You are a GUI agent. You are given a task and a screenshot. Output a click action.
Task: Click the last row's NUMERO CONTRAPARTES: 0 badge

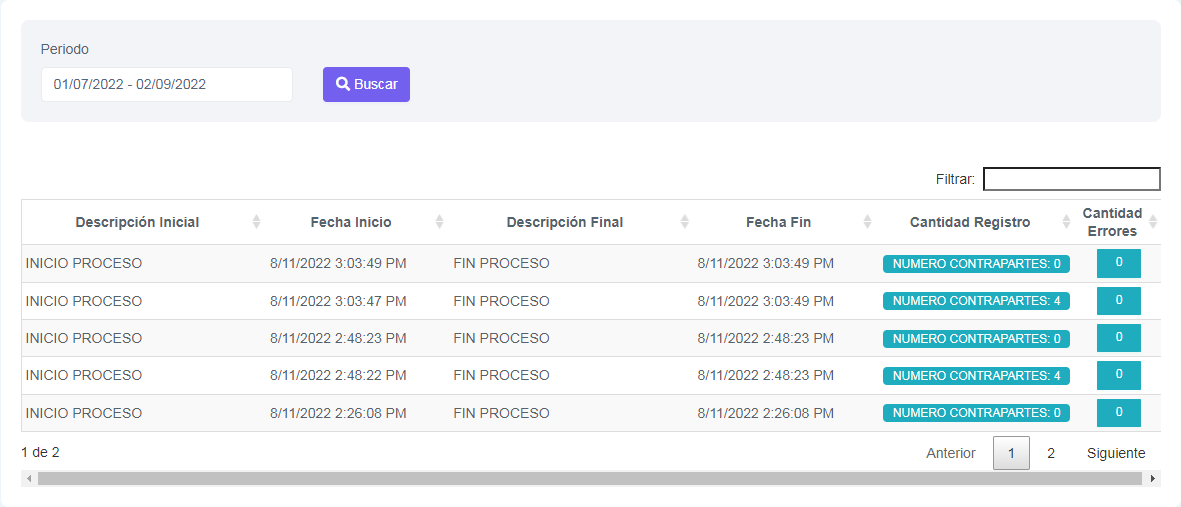click(975, 413)
